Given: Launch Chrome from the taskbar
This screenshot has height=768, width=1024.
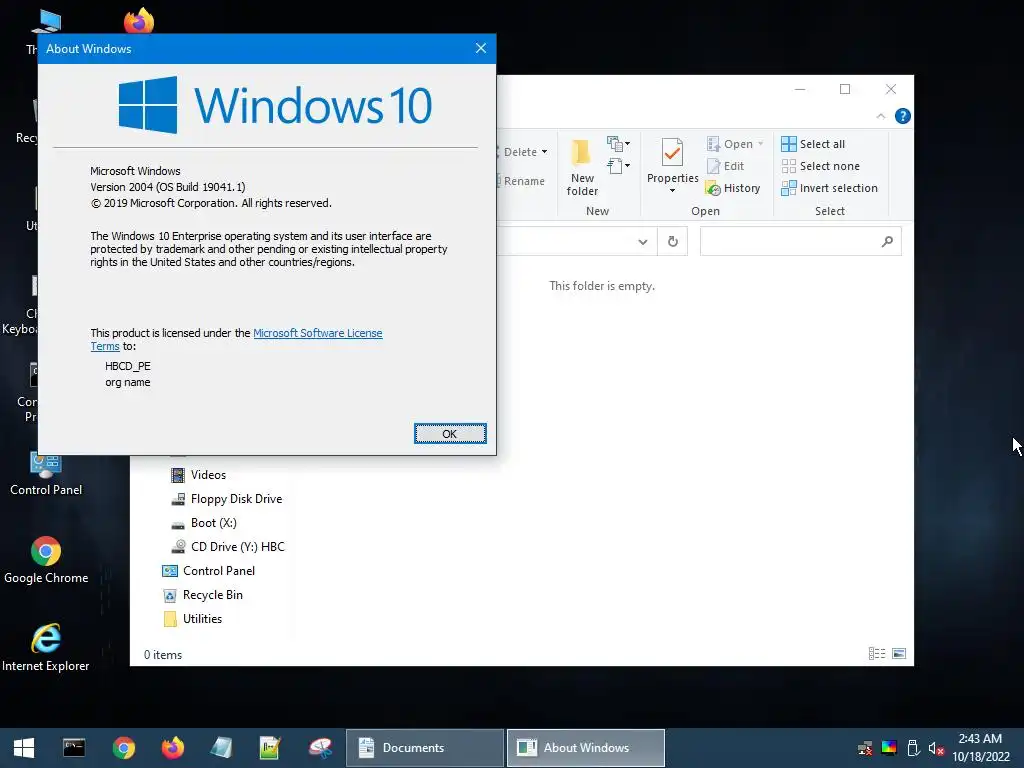Looking at the screenshot, I should tap(123, 748).
